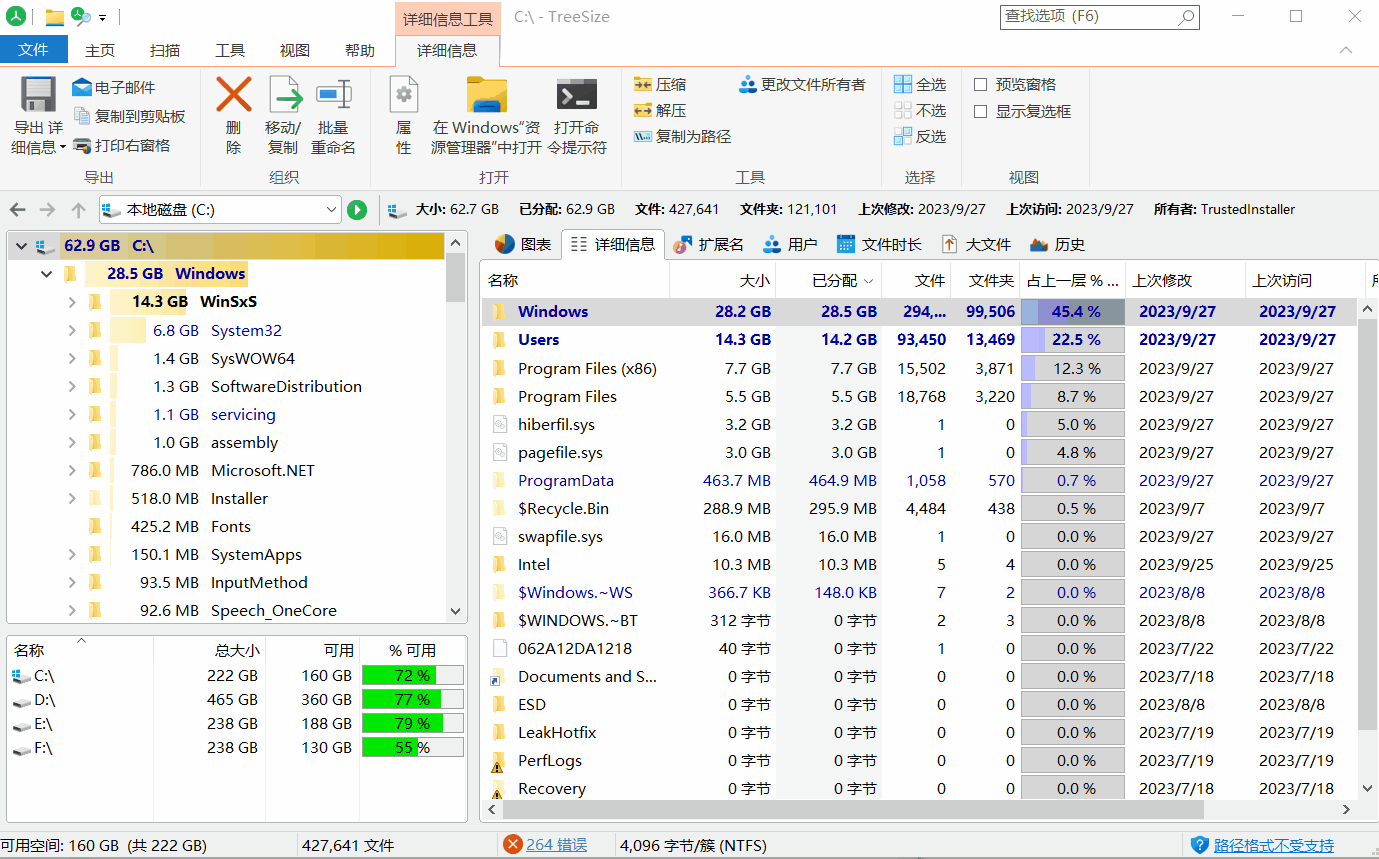Switch to the Scan (扫描) ribbon tab
This screenshot has width=1379, height=859.
pos(165,50)
